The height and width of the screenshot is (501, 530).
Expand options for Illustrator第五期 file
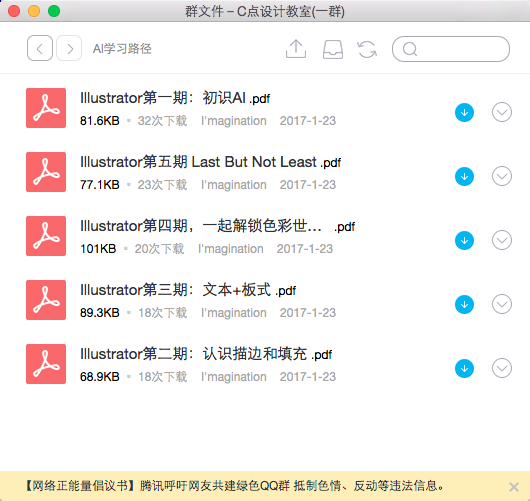point(502,176)
